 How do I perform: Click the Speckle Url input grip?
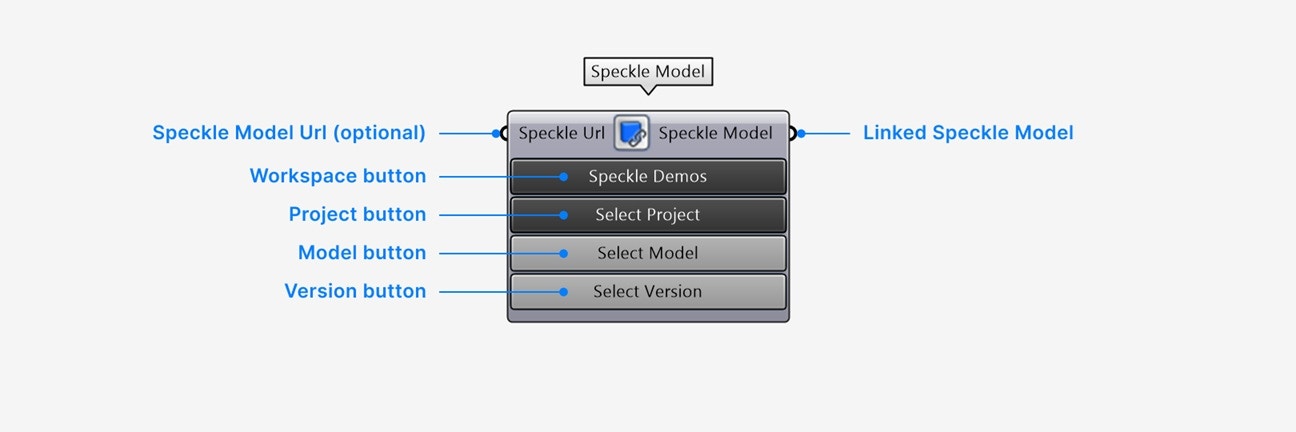coord(502,133)
